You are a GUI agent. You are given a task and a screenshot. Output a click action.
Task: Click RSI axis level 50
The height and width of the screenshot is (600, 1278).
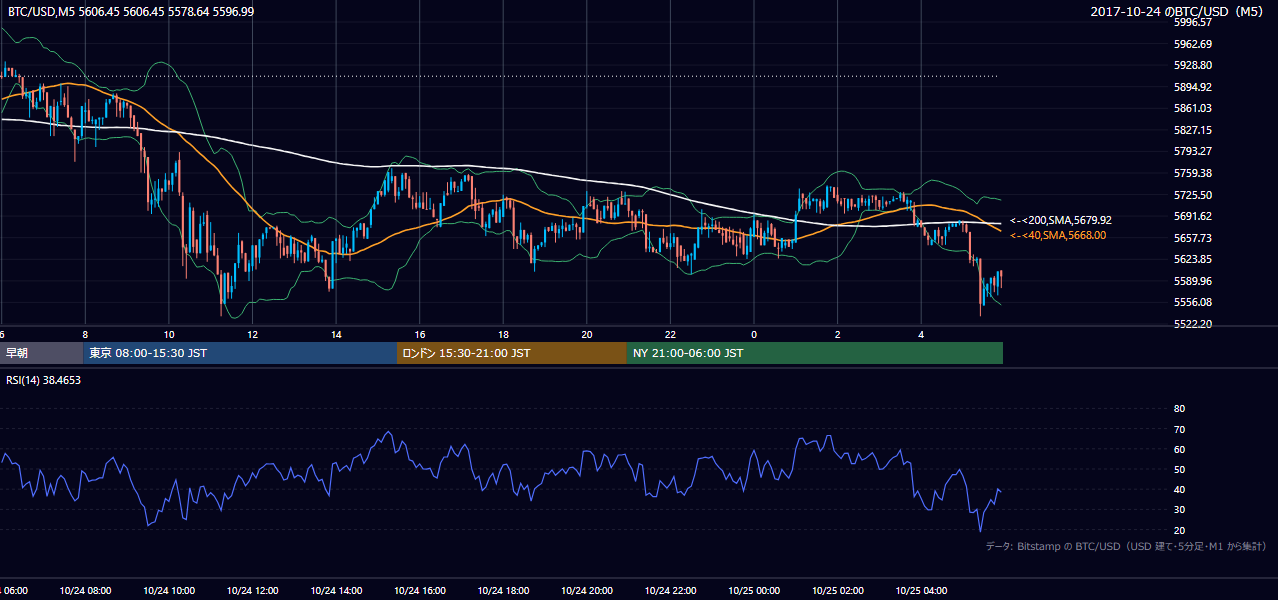[x=1179, y=469]
